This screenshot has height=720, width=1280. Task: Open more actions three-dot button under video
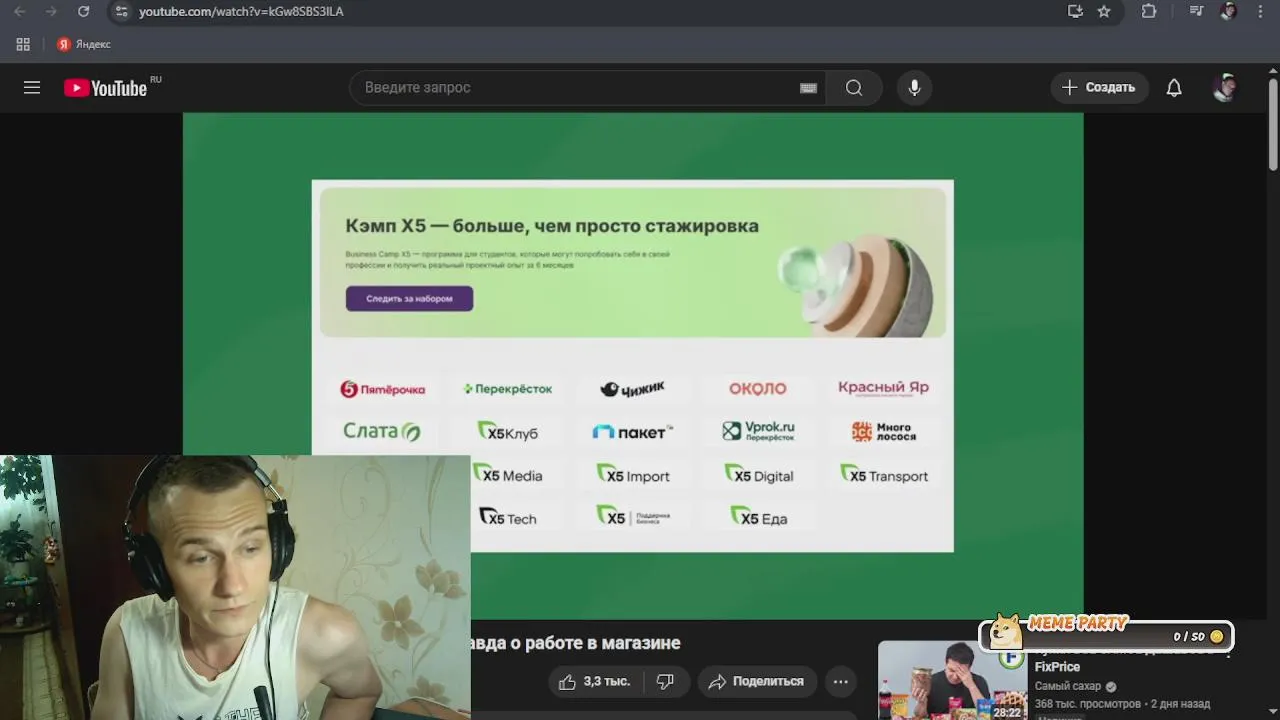[x=841, y=682]
